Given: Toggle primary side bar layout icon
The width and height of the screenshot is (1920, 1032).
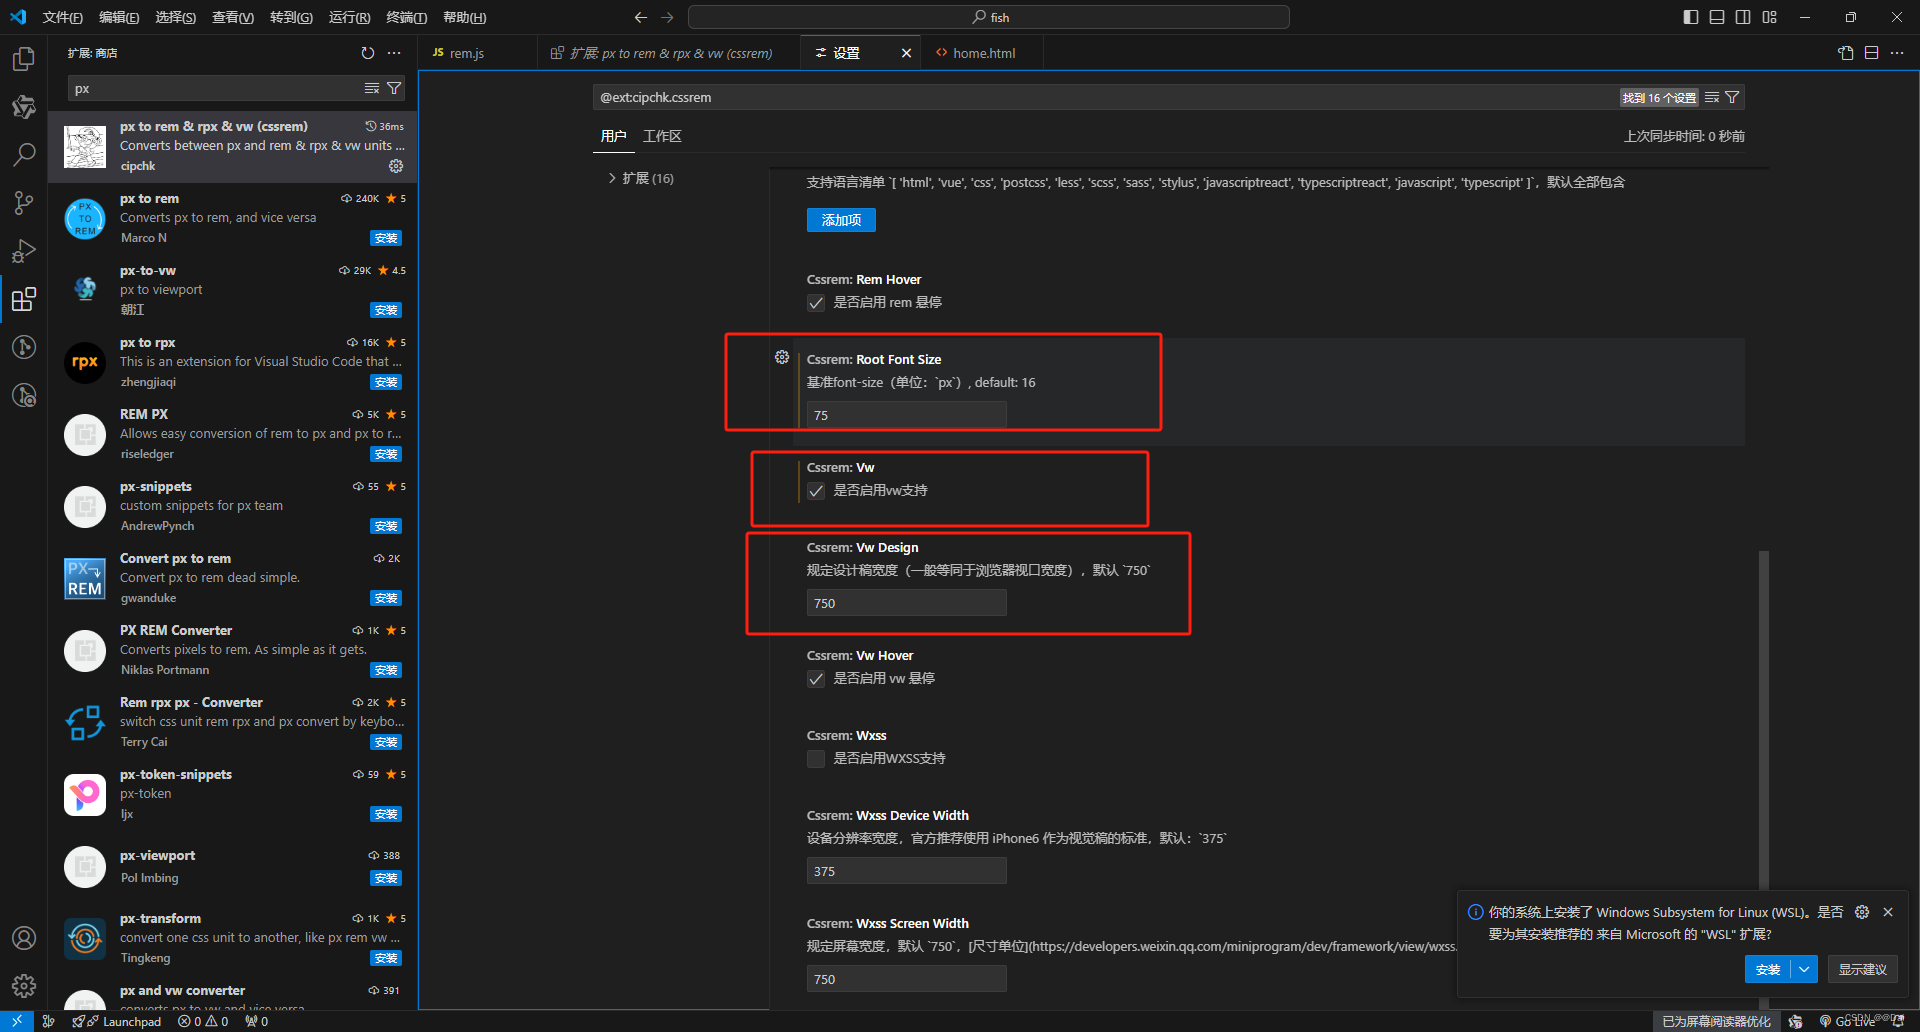Looking at the screenshot, I should (x=1691, y=17).
